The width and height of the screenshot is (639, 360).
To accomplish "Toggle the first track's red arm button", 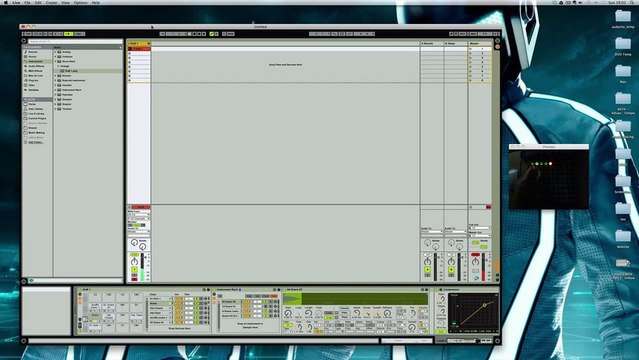I will coord(134,279).
